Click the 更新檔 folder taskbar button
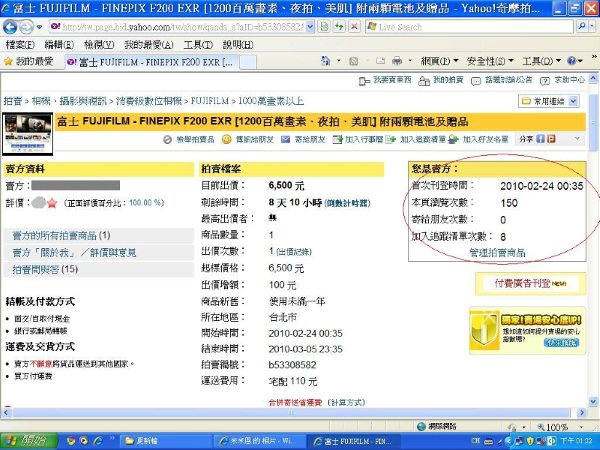600x450 pixels. coord(164,441)
